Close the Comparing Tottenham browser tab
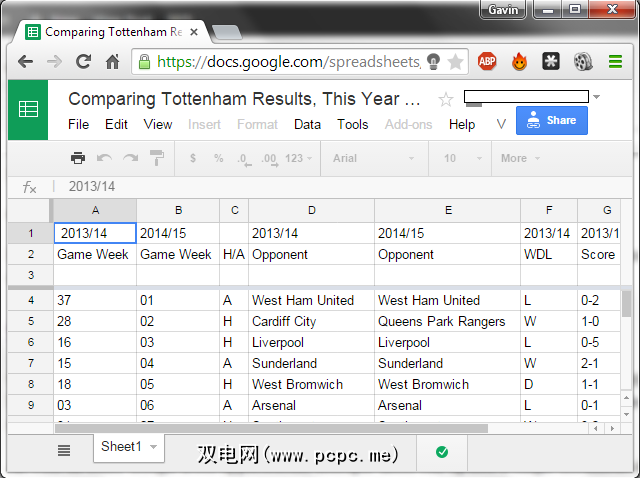Screen dimensions: 640x478 (x=194, y=32)
